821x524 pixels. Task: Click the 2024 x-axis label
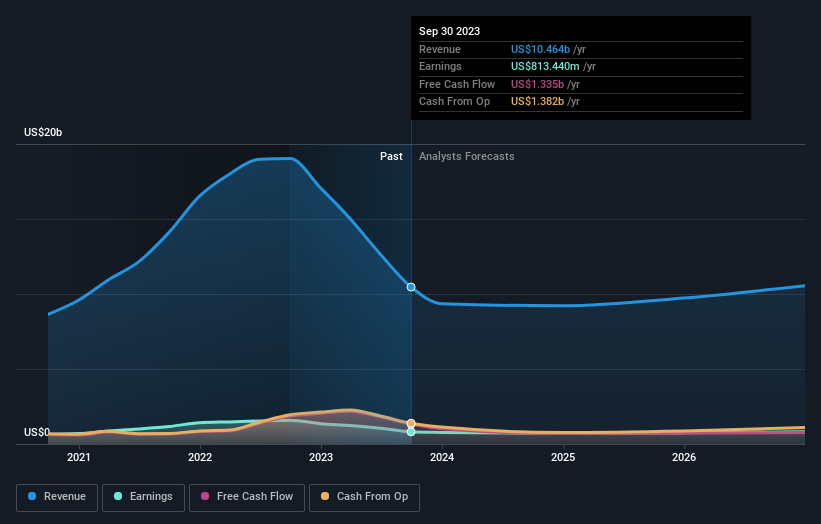click(442, 458)
